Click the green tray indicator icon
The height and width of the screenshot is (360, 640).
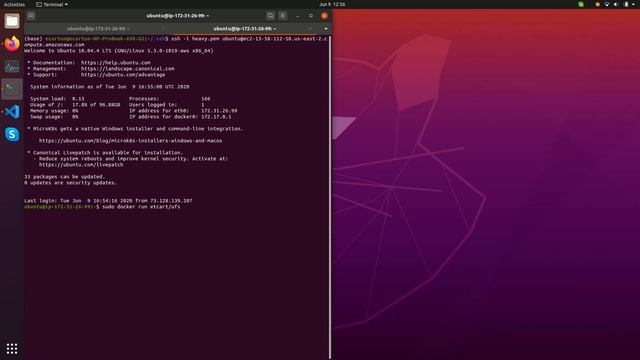[581, 4]
